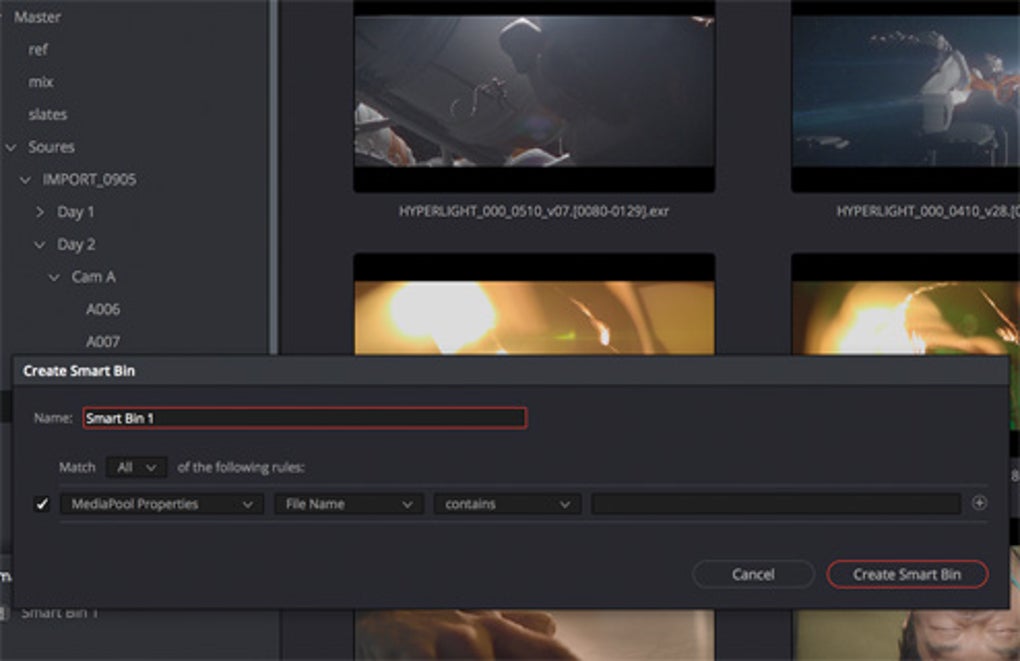Select the yellow glare clip below HYPERLIGHT_000_0510_v07
The height and width of the screenshot is (661, 1020).
click(534, 304)
